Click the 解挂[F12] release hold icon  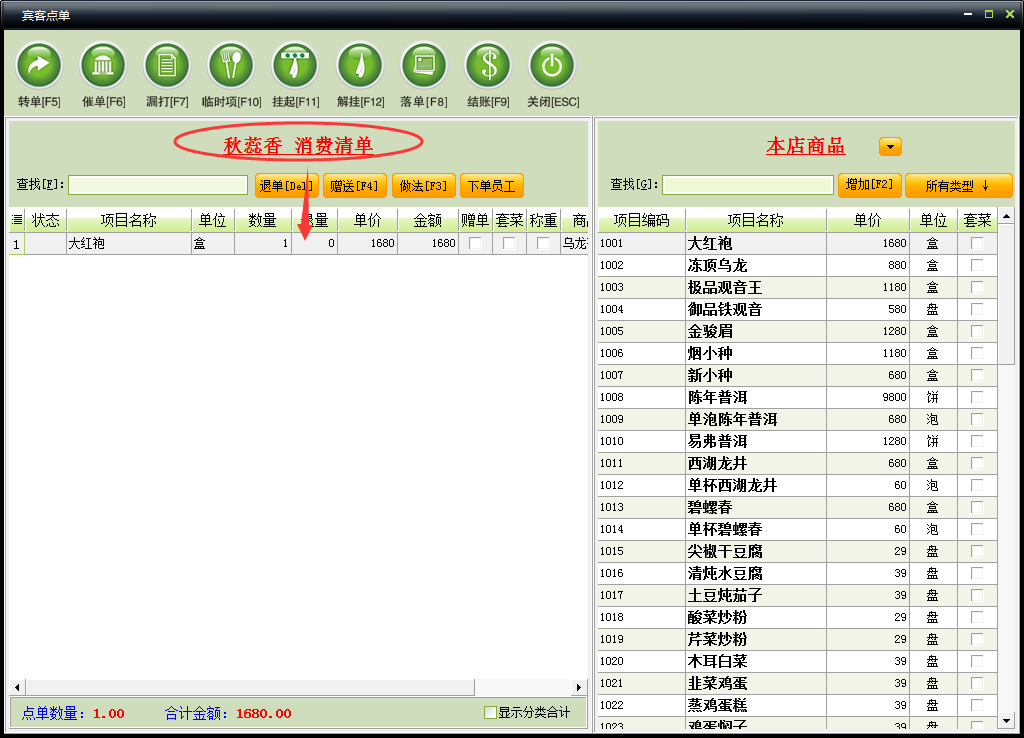pyautogui.click(x=360, y=65)
